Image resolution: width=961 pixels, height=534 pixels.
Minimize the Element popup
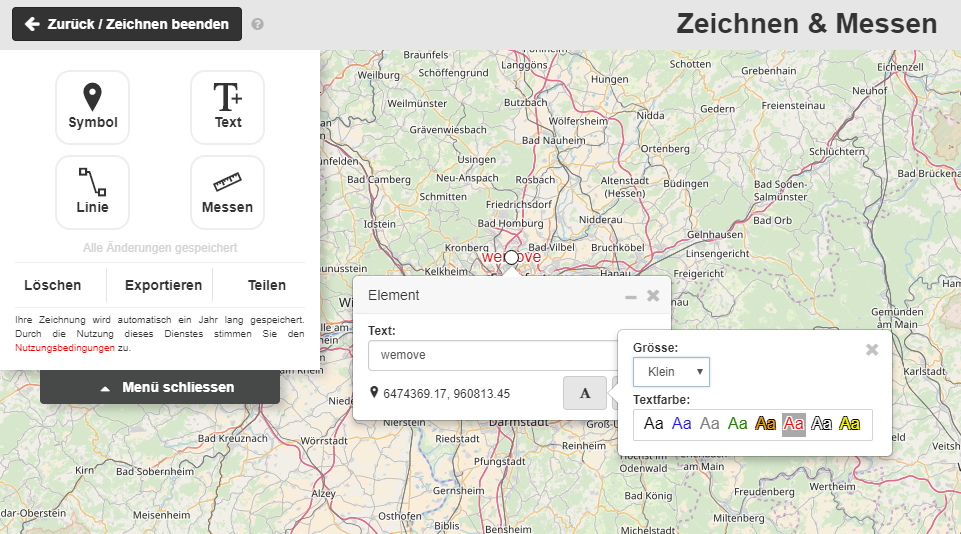coord(630,296)
